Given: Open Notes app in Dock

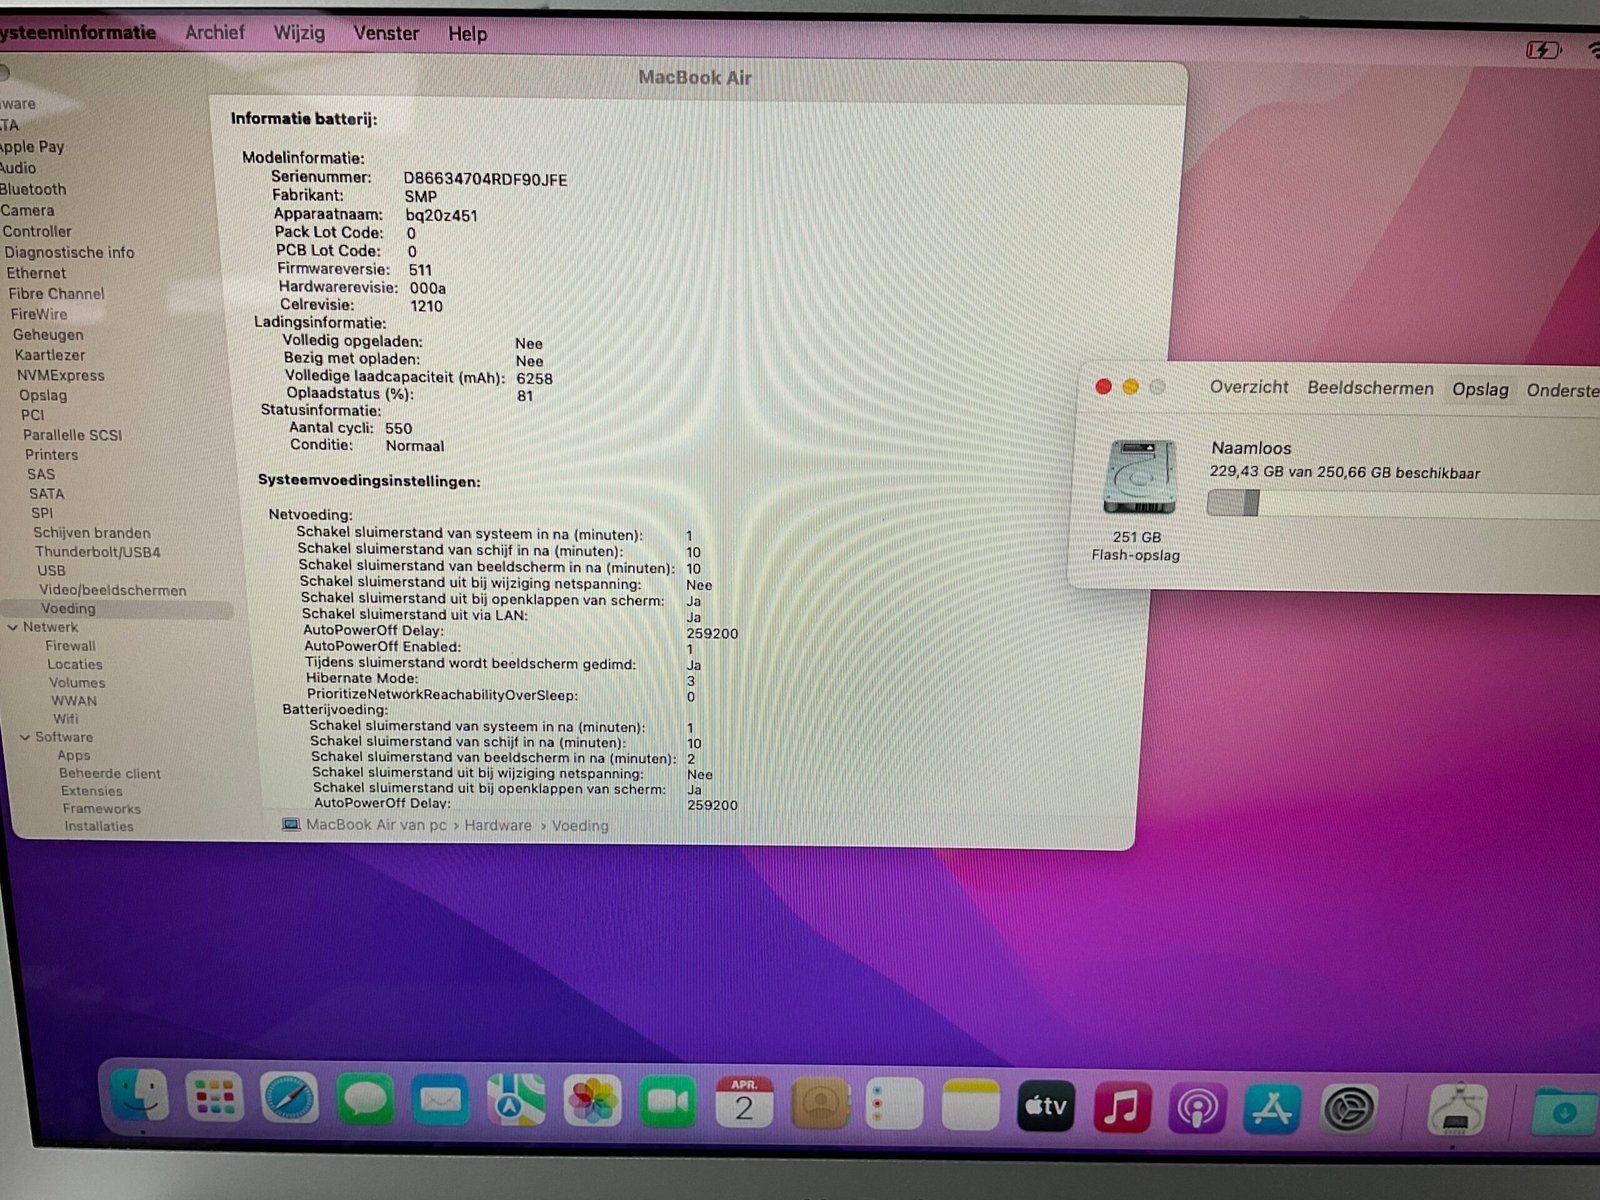Looking at the screenshot, I should click(970, 1105).
